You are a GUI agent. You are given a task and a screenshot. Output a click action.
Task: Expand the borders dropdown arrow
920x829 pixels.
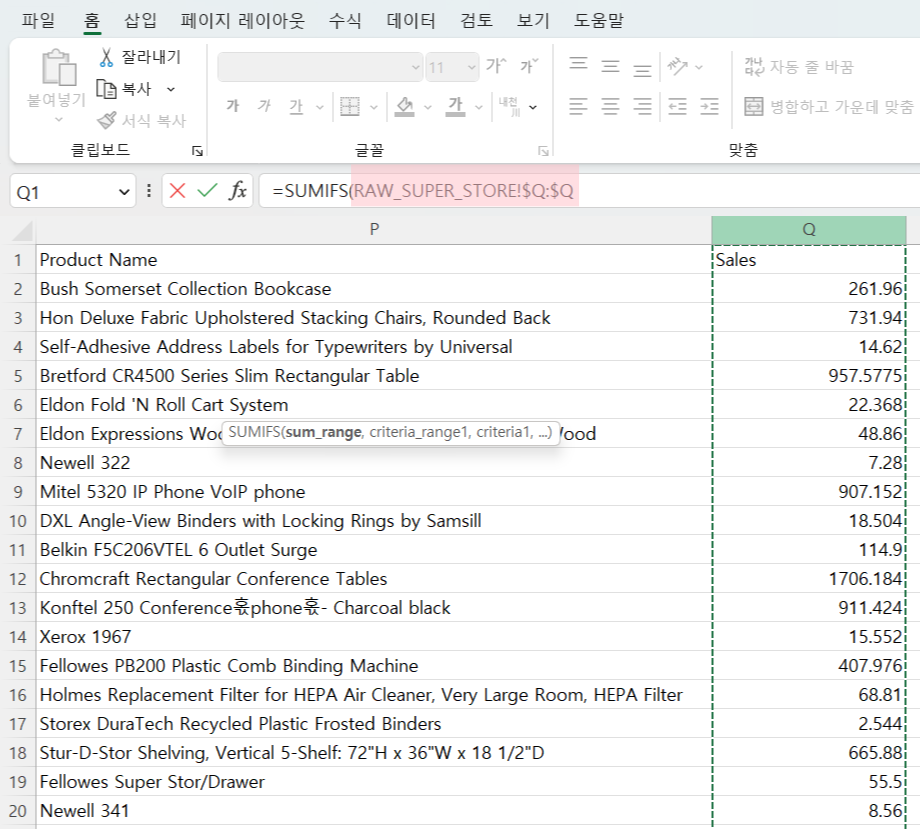[374, 107]
